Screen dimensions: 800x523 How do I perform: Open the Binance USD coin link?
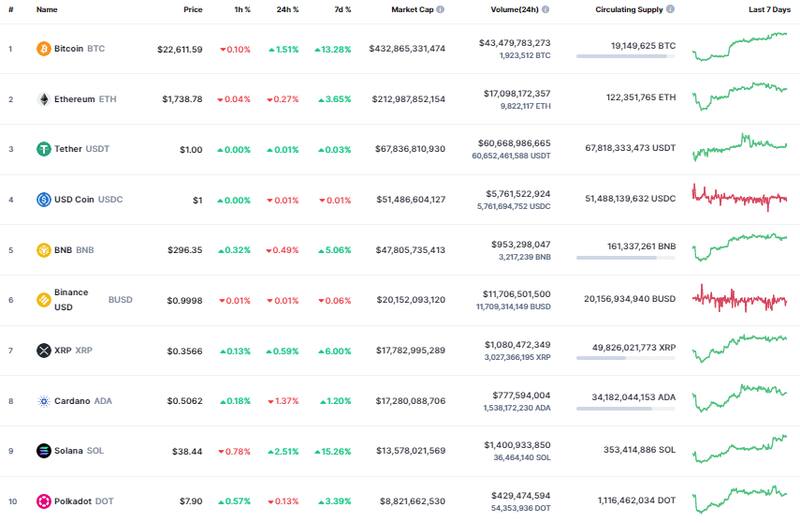pos(72,299)
